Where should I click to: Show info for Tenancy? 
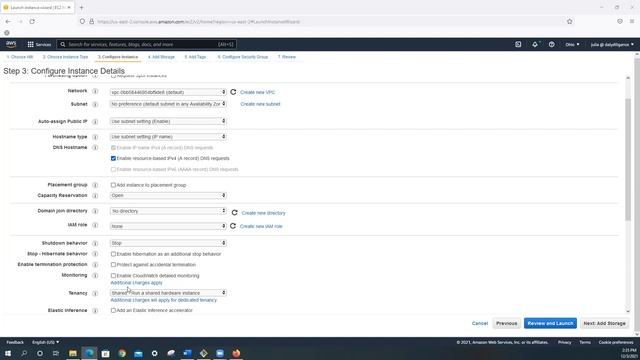click(95, 293)
